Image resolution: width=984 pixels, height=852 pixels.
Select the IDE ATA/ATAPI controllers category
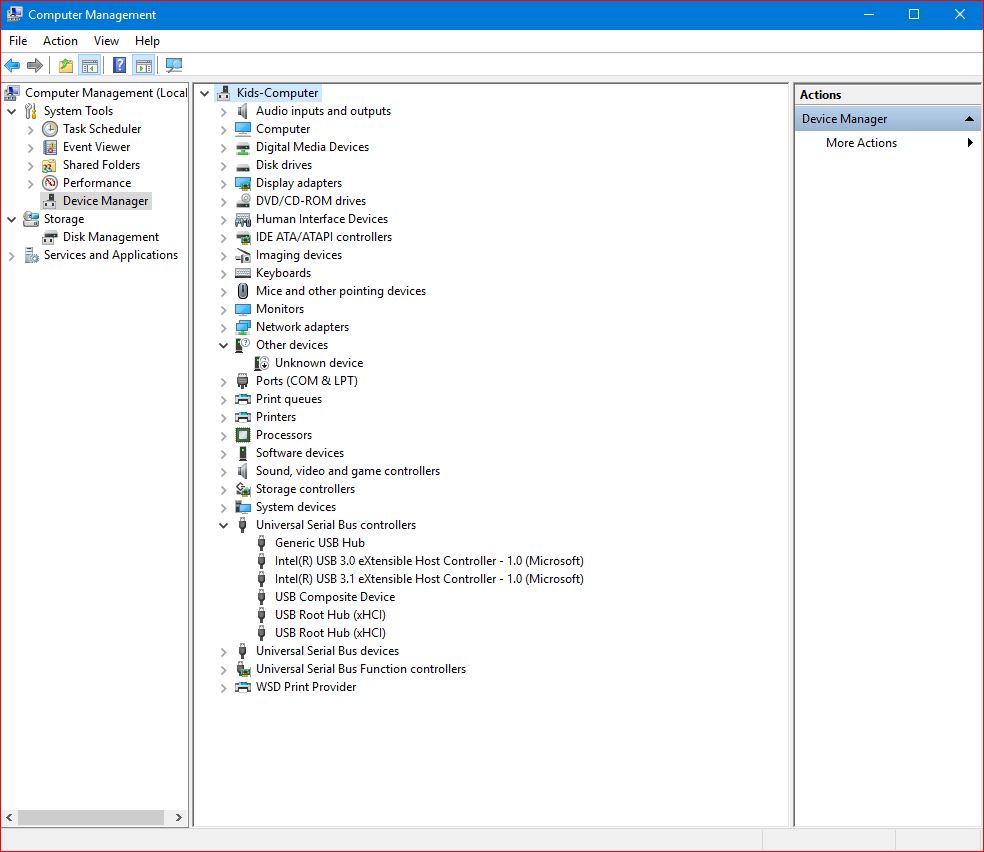[x=323, y=237]
